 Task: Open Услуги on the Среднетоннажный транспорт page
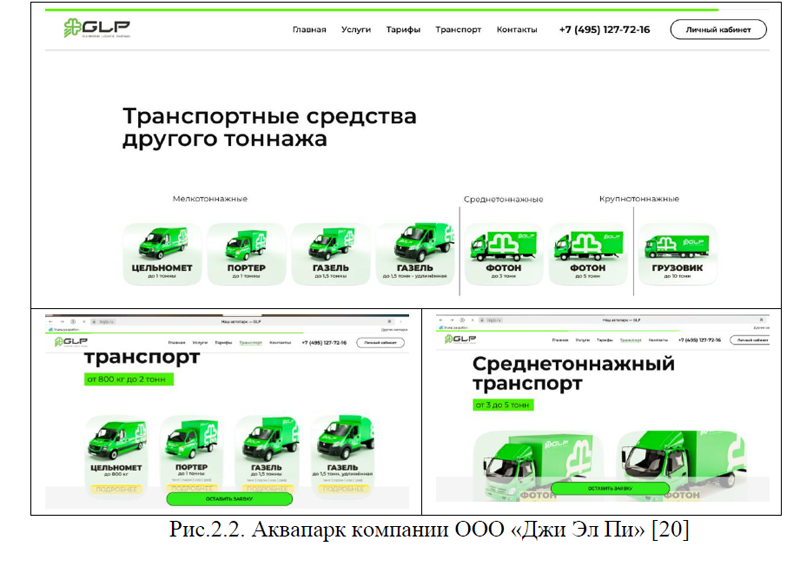point(582,340)
